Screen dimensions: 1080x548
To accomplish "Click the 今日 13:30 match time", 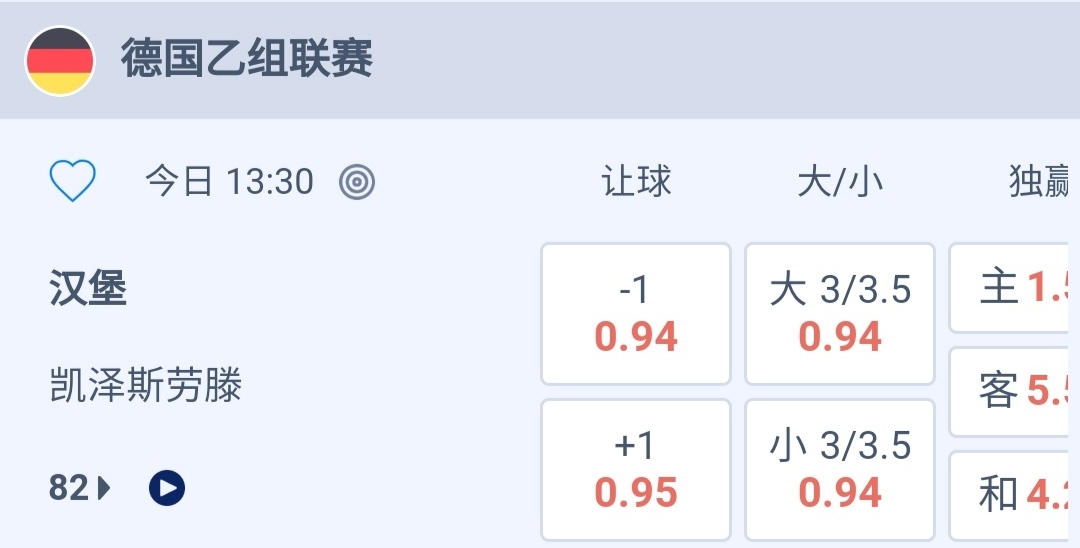I will tap(229, 182).
